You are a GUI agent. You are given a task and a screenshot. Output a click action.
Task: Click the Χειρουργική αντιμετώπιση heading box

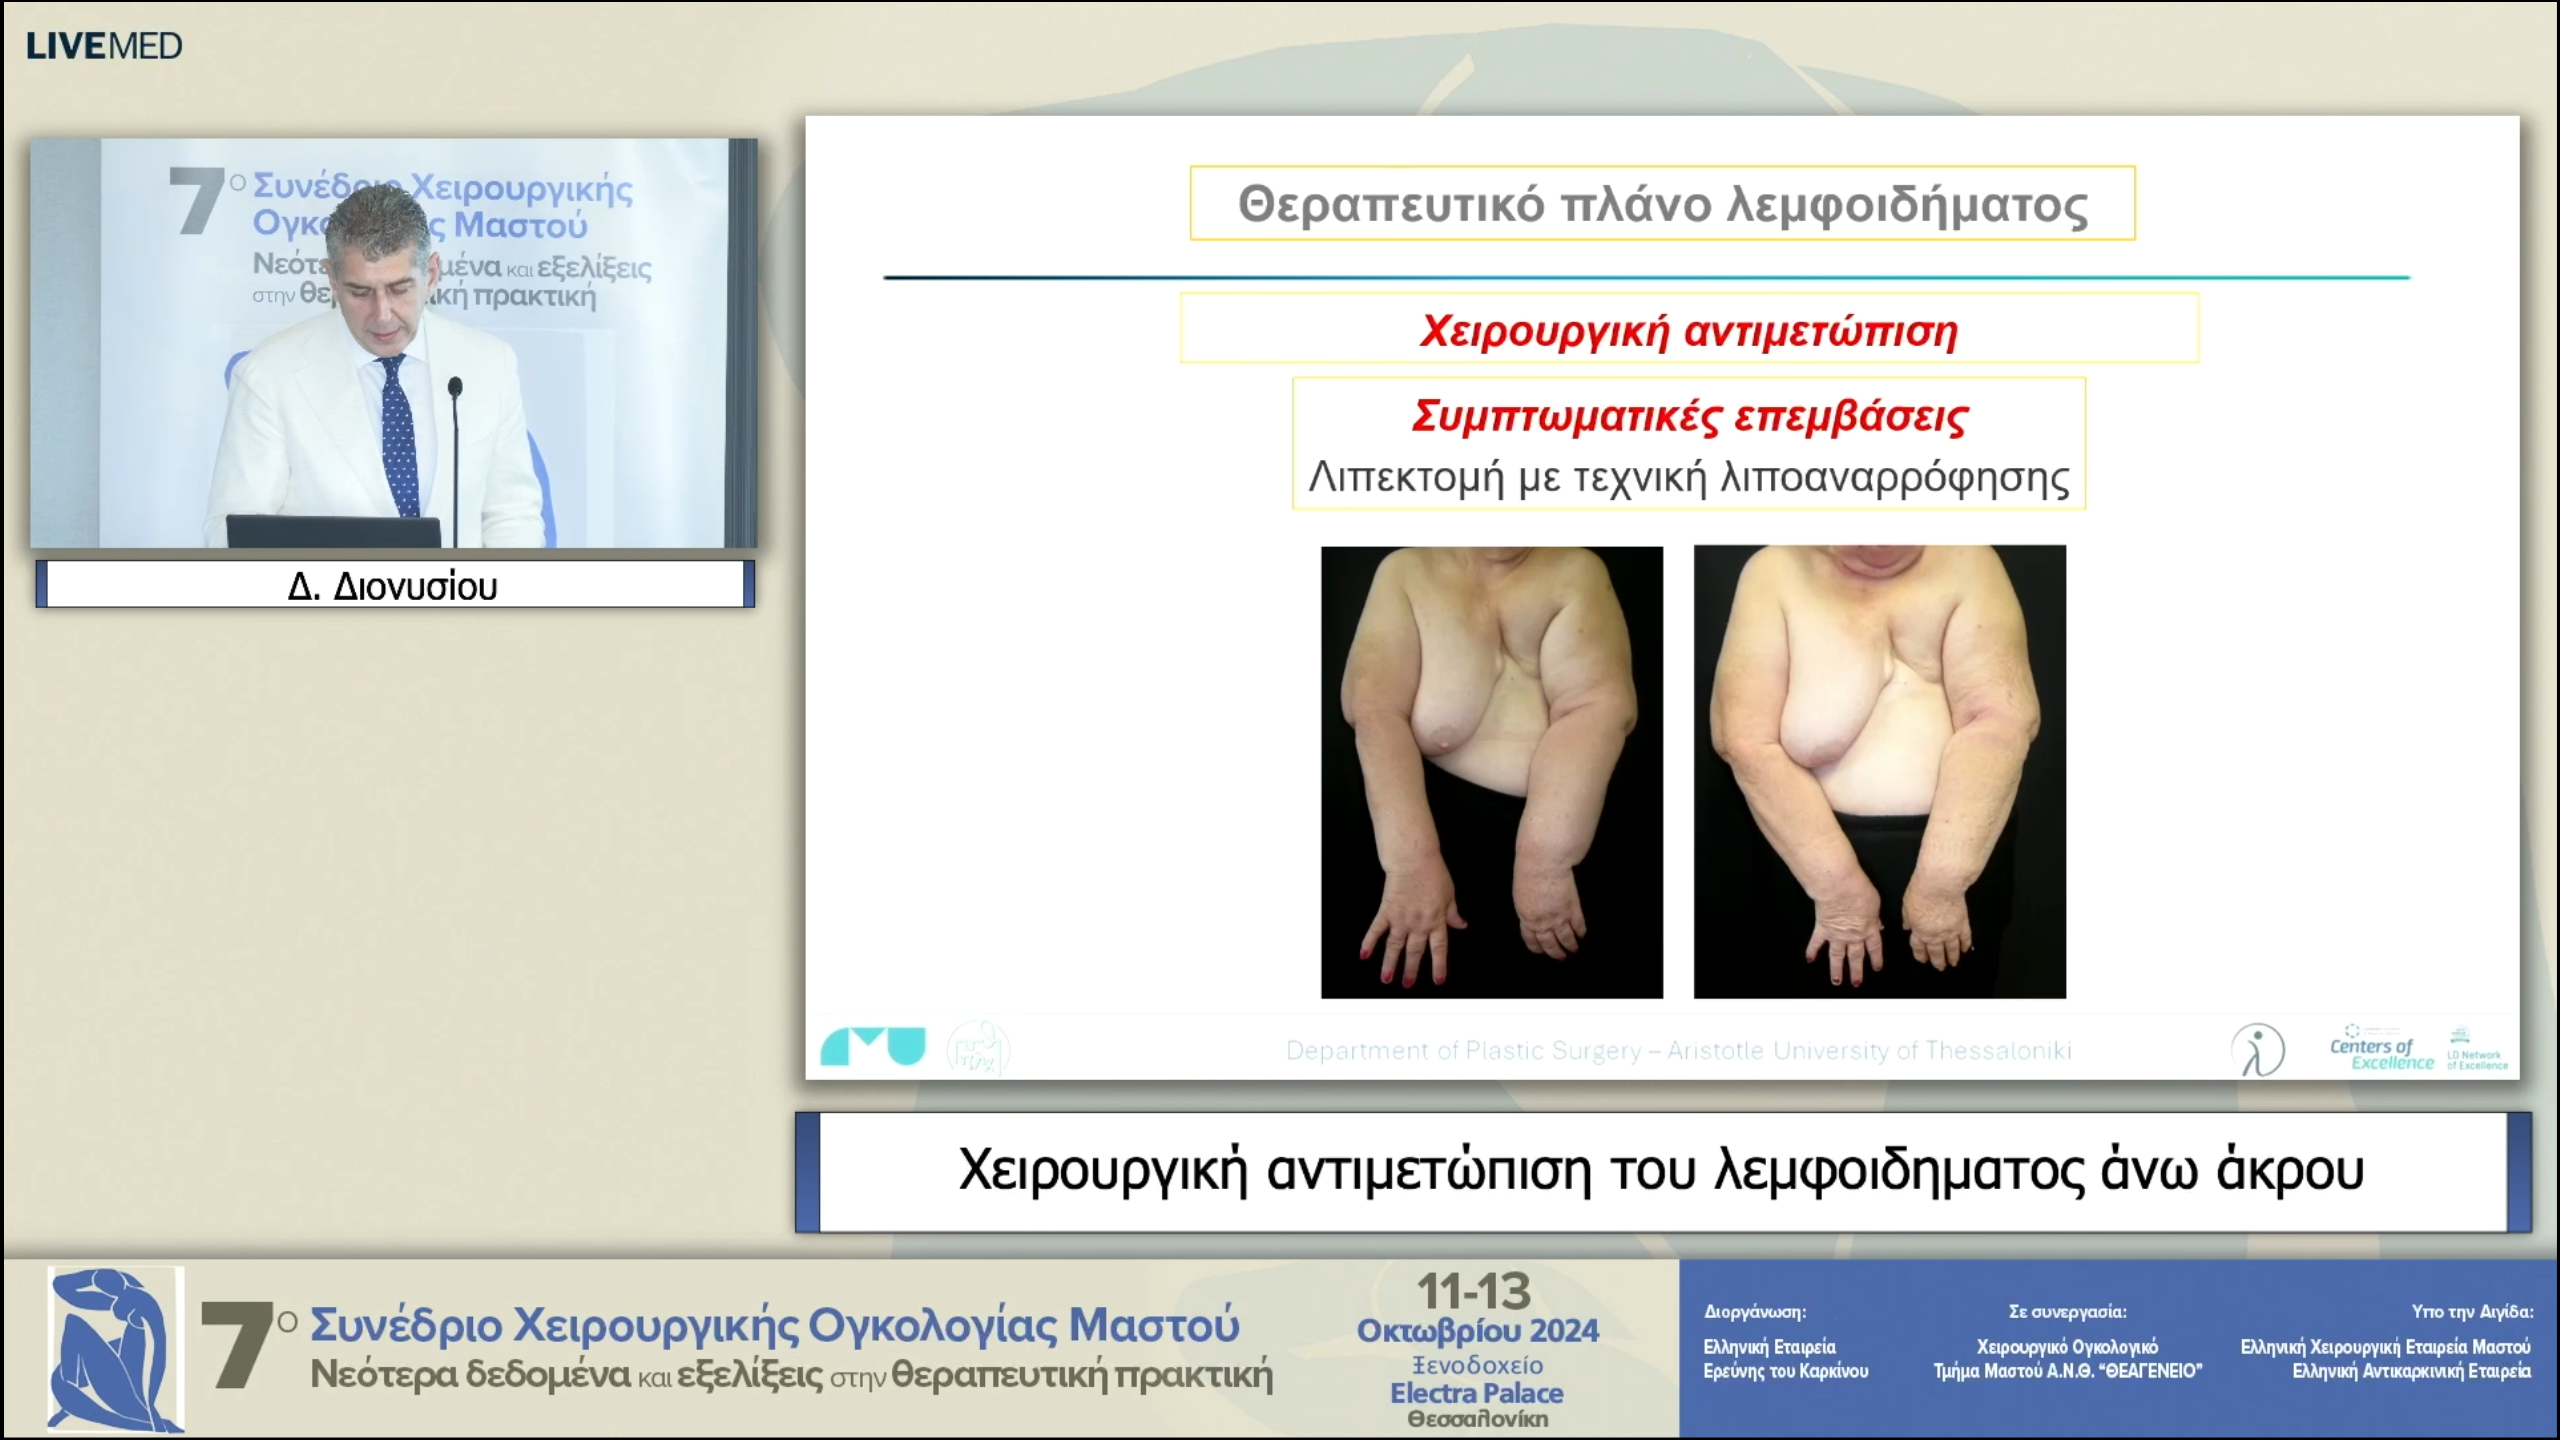click(1688, 330)
